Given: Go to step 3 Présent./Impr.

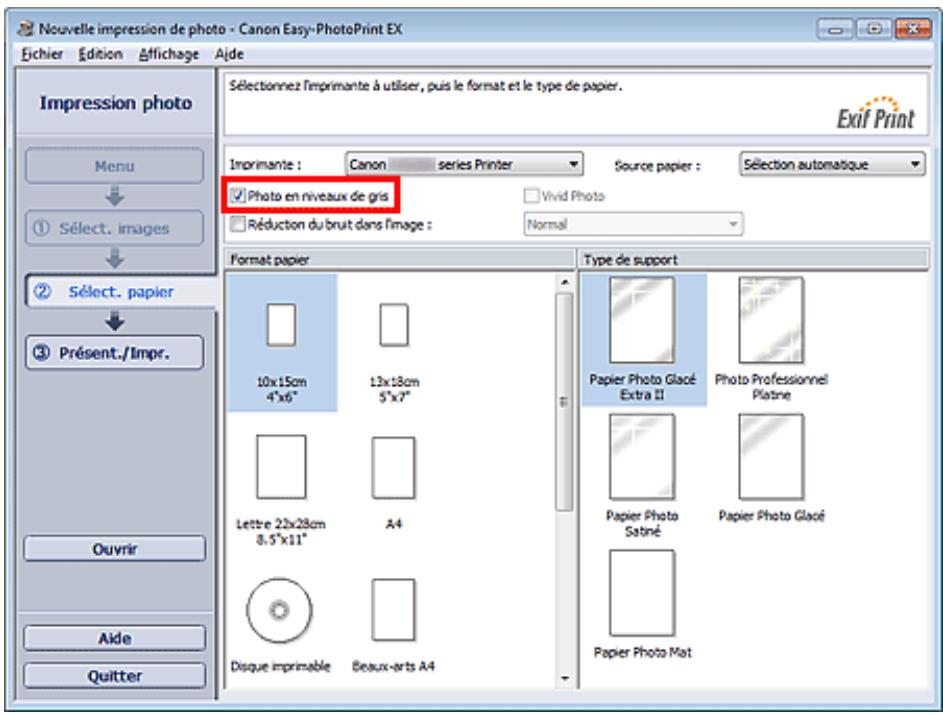Looking at the screenshot, I should [x=114, y=353].
